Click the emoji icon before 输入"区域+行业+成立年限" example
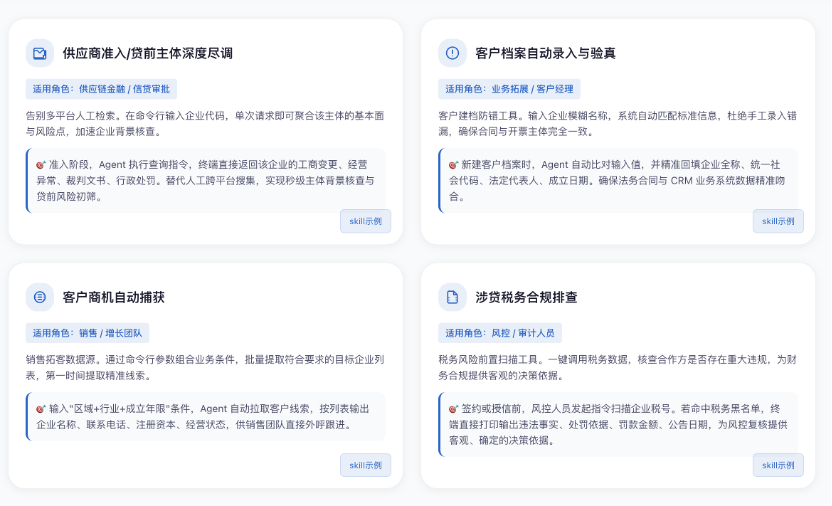The height and width of the screenshot is (506, 832). coord(41,409)
